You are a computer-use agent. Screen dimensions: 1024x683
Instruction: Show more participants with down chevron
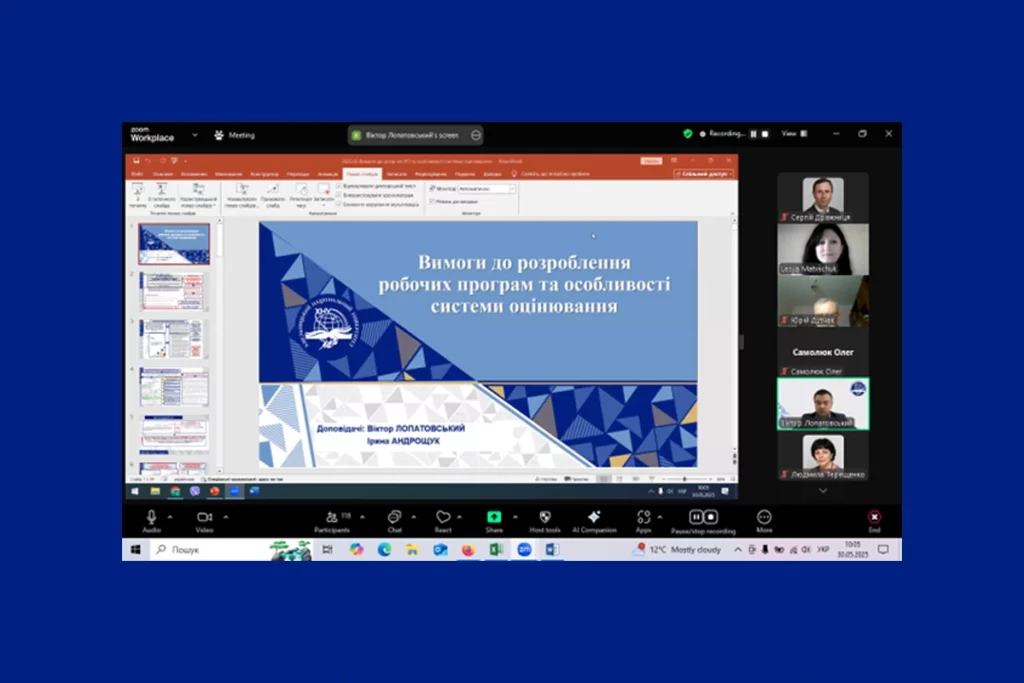click(x=823, y=490)
